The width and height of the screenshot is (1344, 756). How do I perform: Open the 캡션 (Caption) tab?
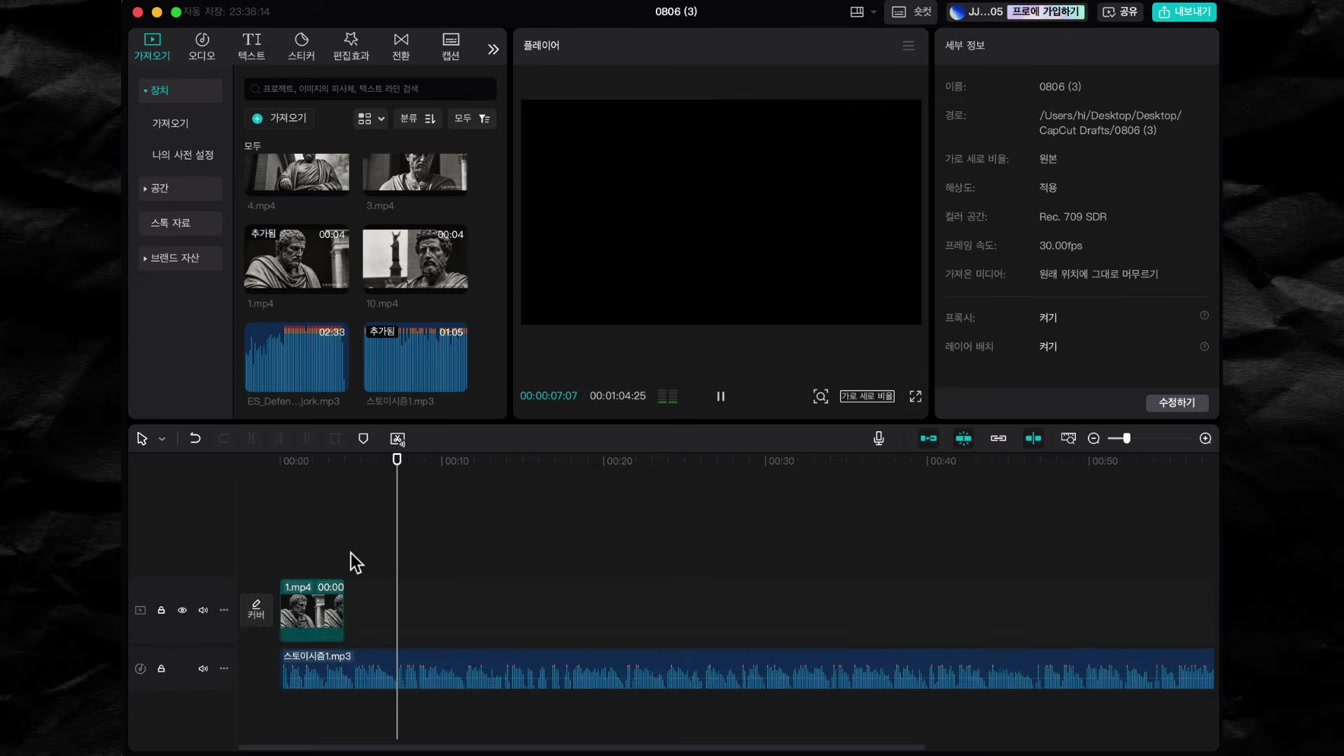[x=451, y=46]
